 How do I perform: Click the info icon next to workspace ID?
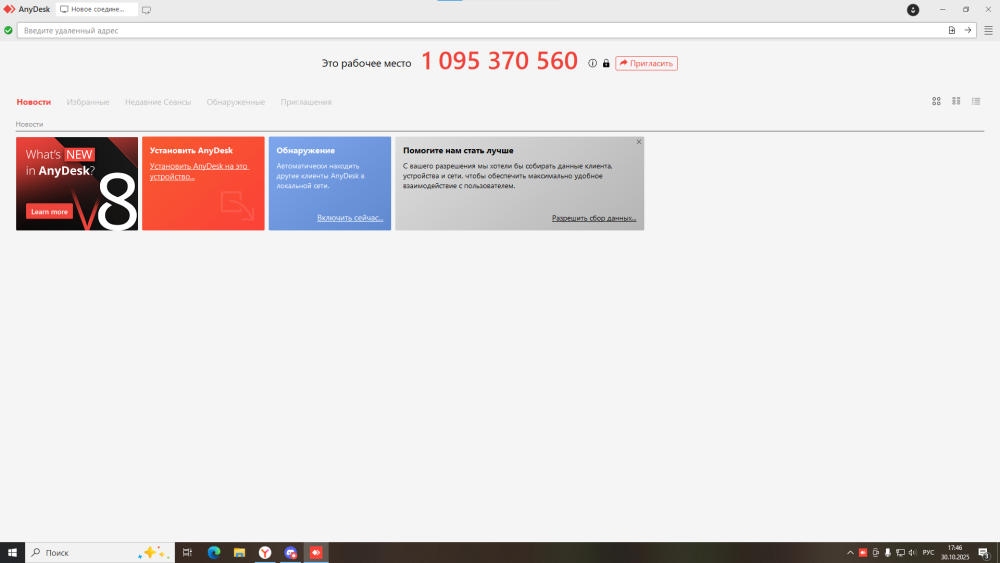coord(592,63)
